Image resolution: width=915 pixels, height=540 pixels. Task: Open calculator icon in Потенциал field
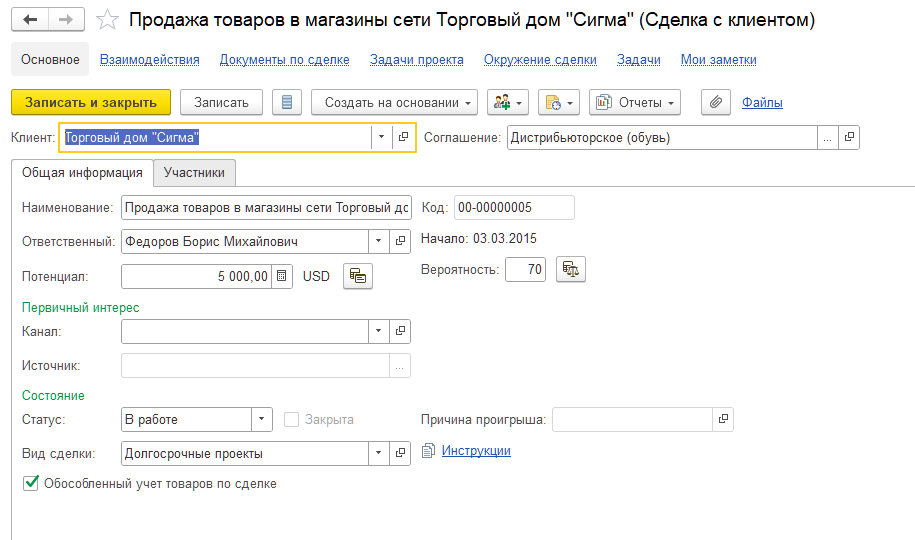(x=281, y=276)
